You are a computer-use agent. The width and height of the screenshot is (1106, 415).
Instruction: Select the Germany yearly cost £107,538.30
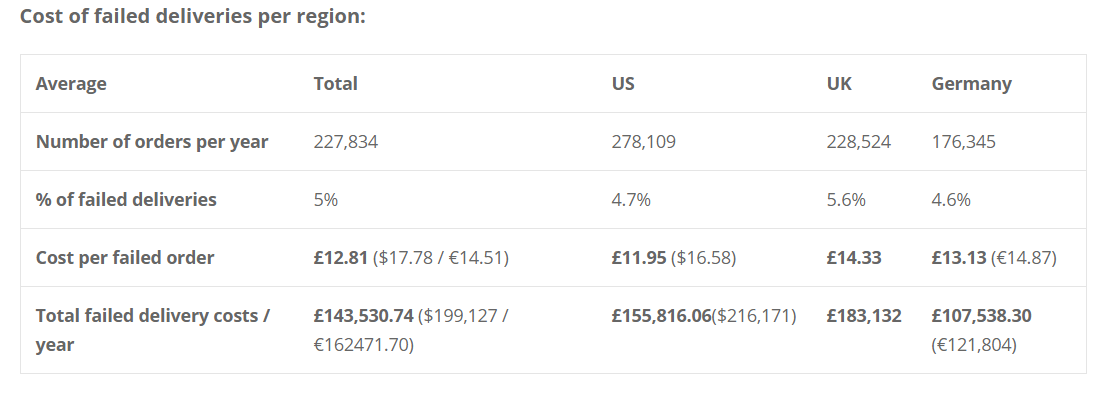(981, 316)
